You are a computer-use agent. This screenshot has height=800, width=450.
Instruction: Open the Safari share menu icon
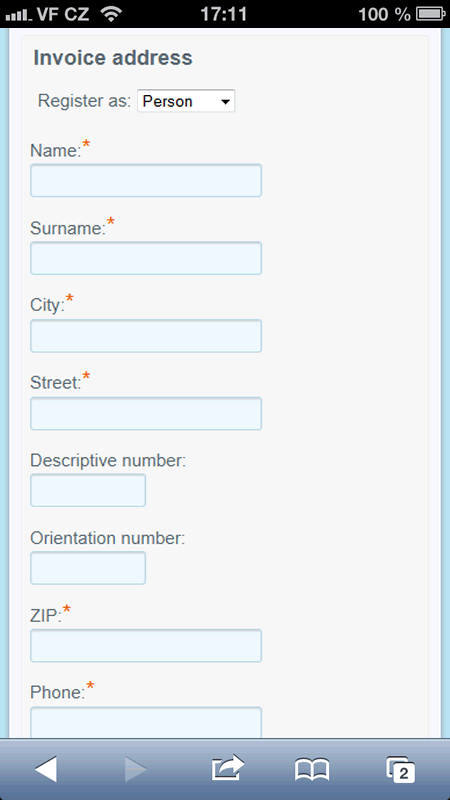[x=228, y=768]
